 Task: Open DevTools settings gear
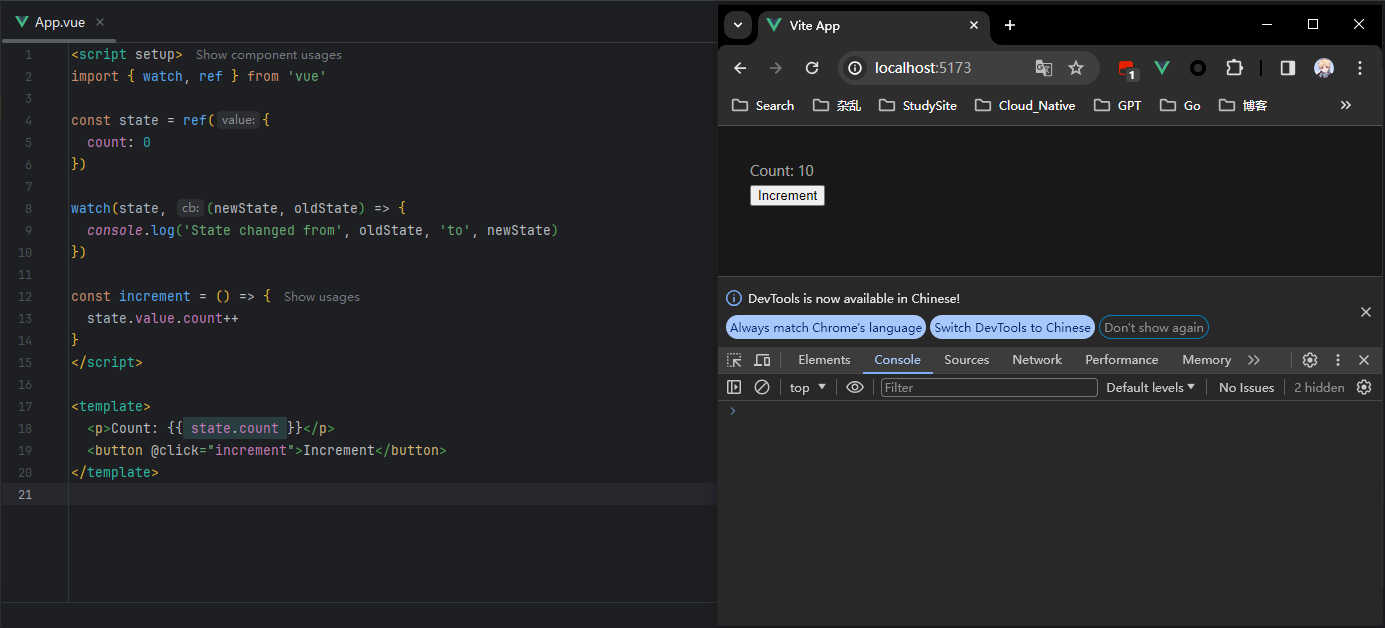point(1310,360)
